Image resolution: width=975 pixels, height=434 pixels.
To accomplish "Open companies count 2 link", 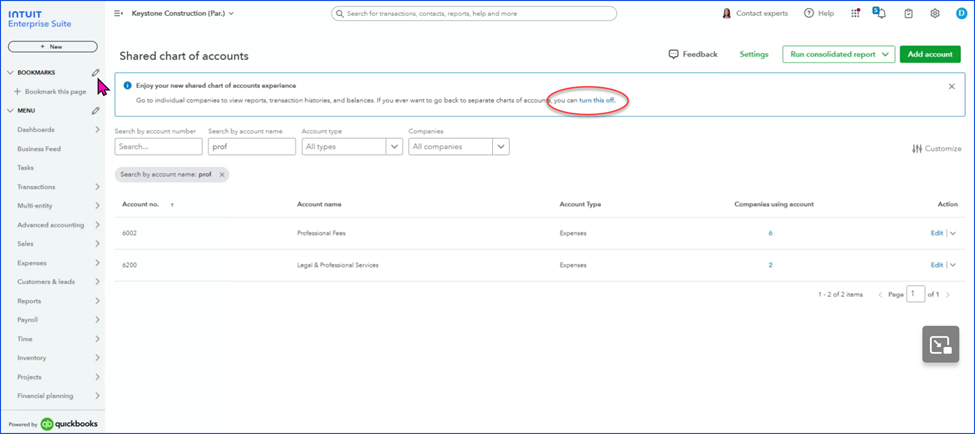I will pos(770,265).
